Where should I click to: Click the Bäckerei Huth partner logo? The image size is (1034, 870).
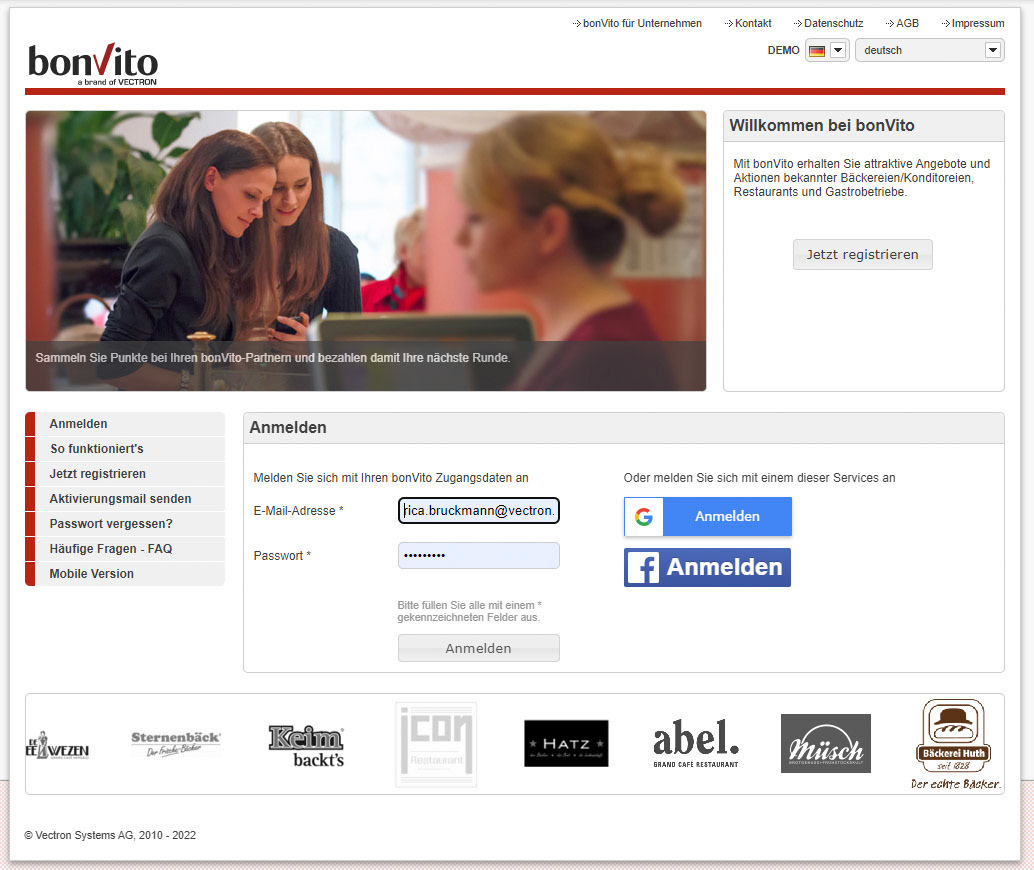(955, 745)
